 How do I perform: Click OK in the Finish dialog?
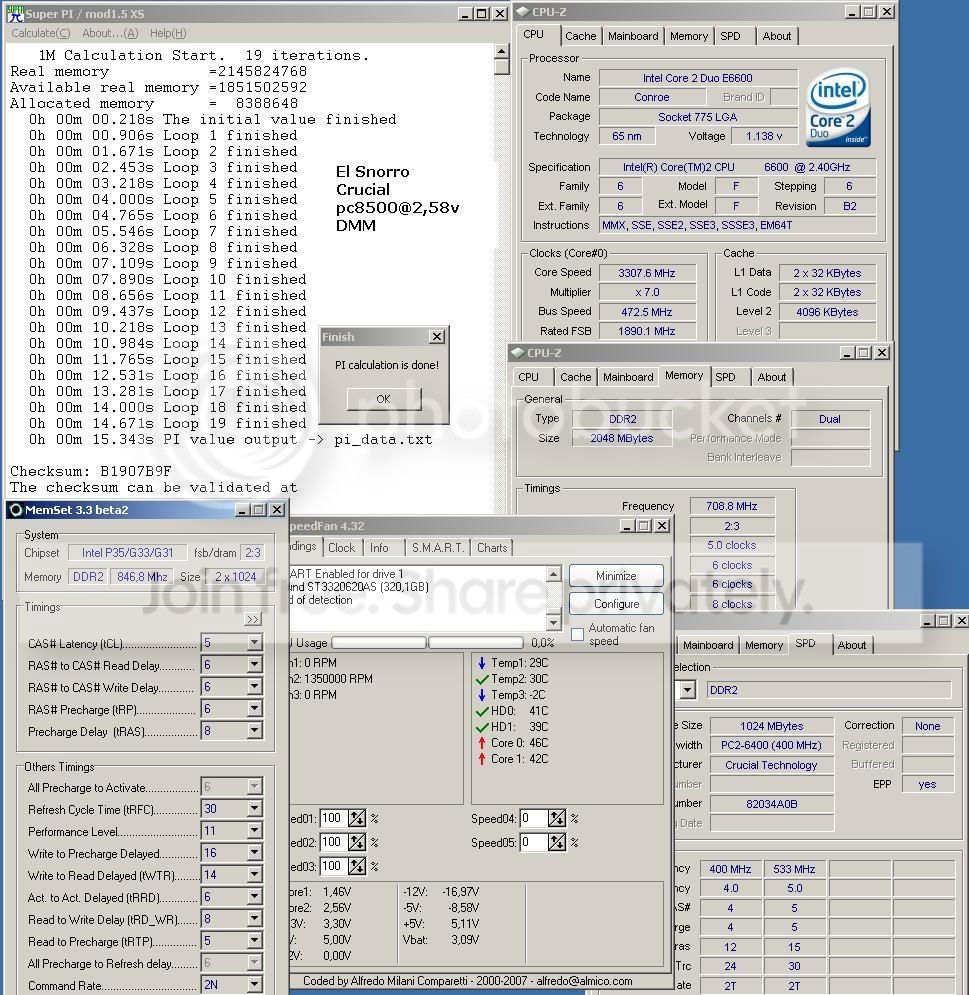pos(383,399)
